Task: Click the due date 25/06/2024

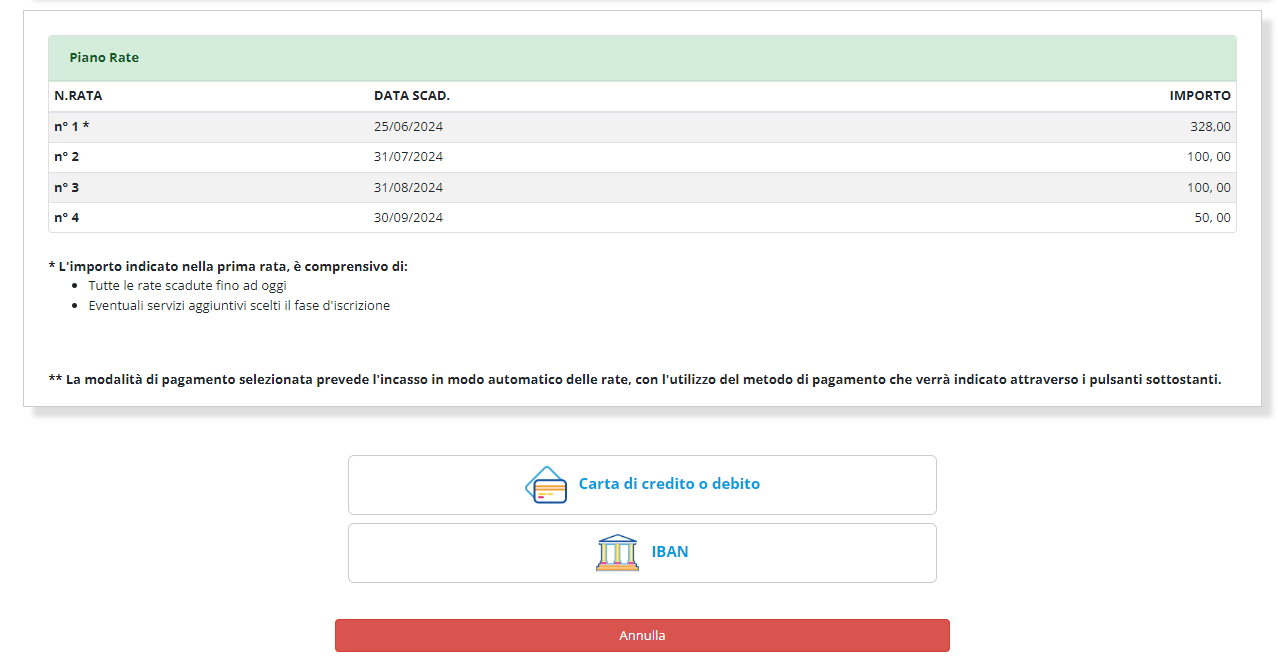Action: tap(409, 127)
